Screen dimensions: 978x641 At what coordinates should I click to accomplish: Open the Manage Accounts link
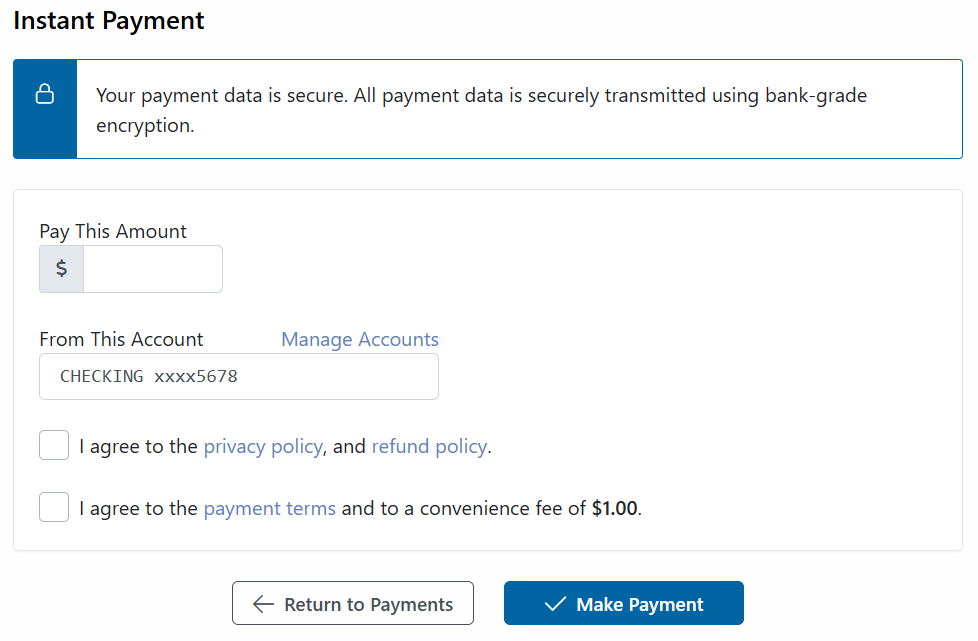[360, 339]
